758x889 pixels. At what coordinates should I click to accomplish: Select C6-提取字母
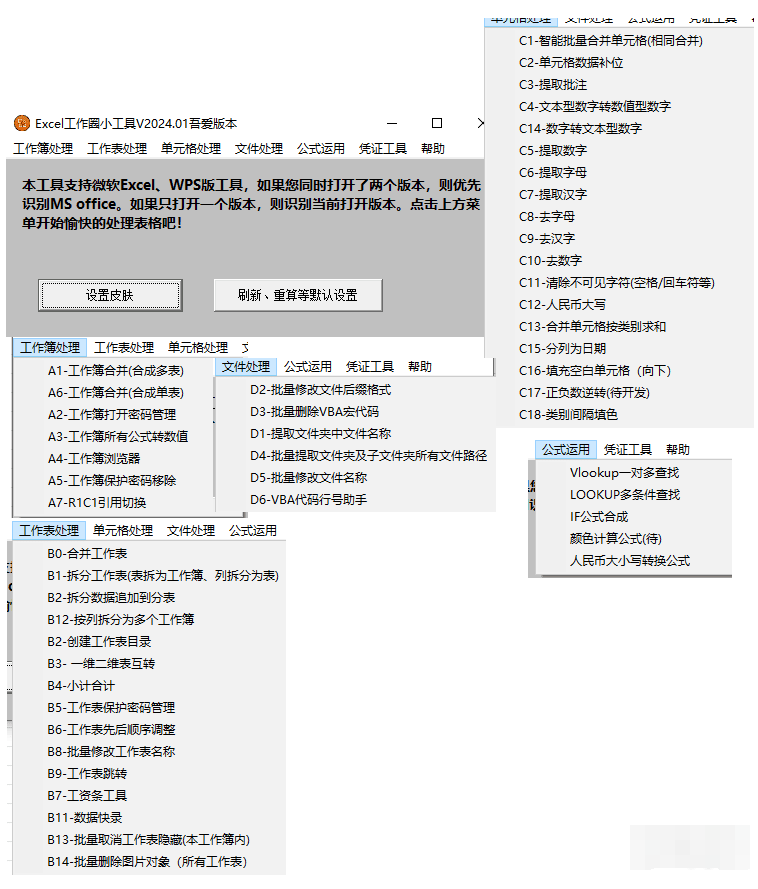[553, 173]
